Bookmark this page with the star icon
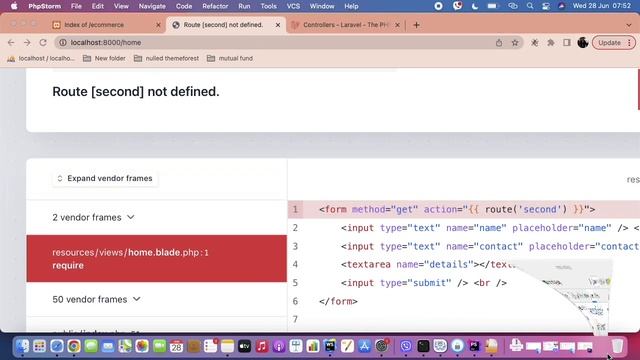Image resolution: width=640 pixels, height=360 pixels. coord(515,42)
